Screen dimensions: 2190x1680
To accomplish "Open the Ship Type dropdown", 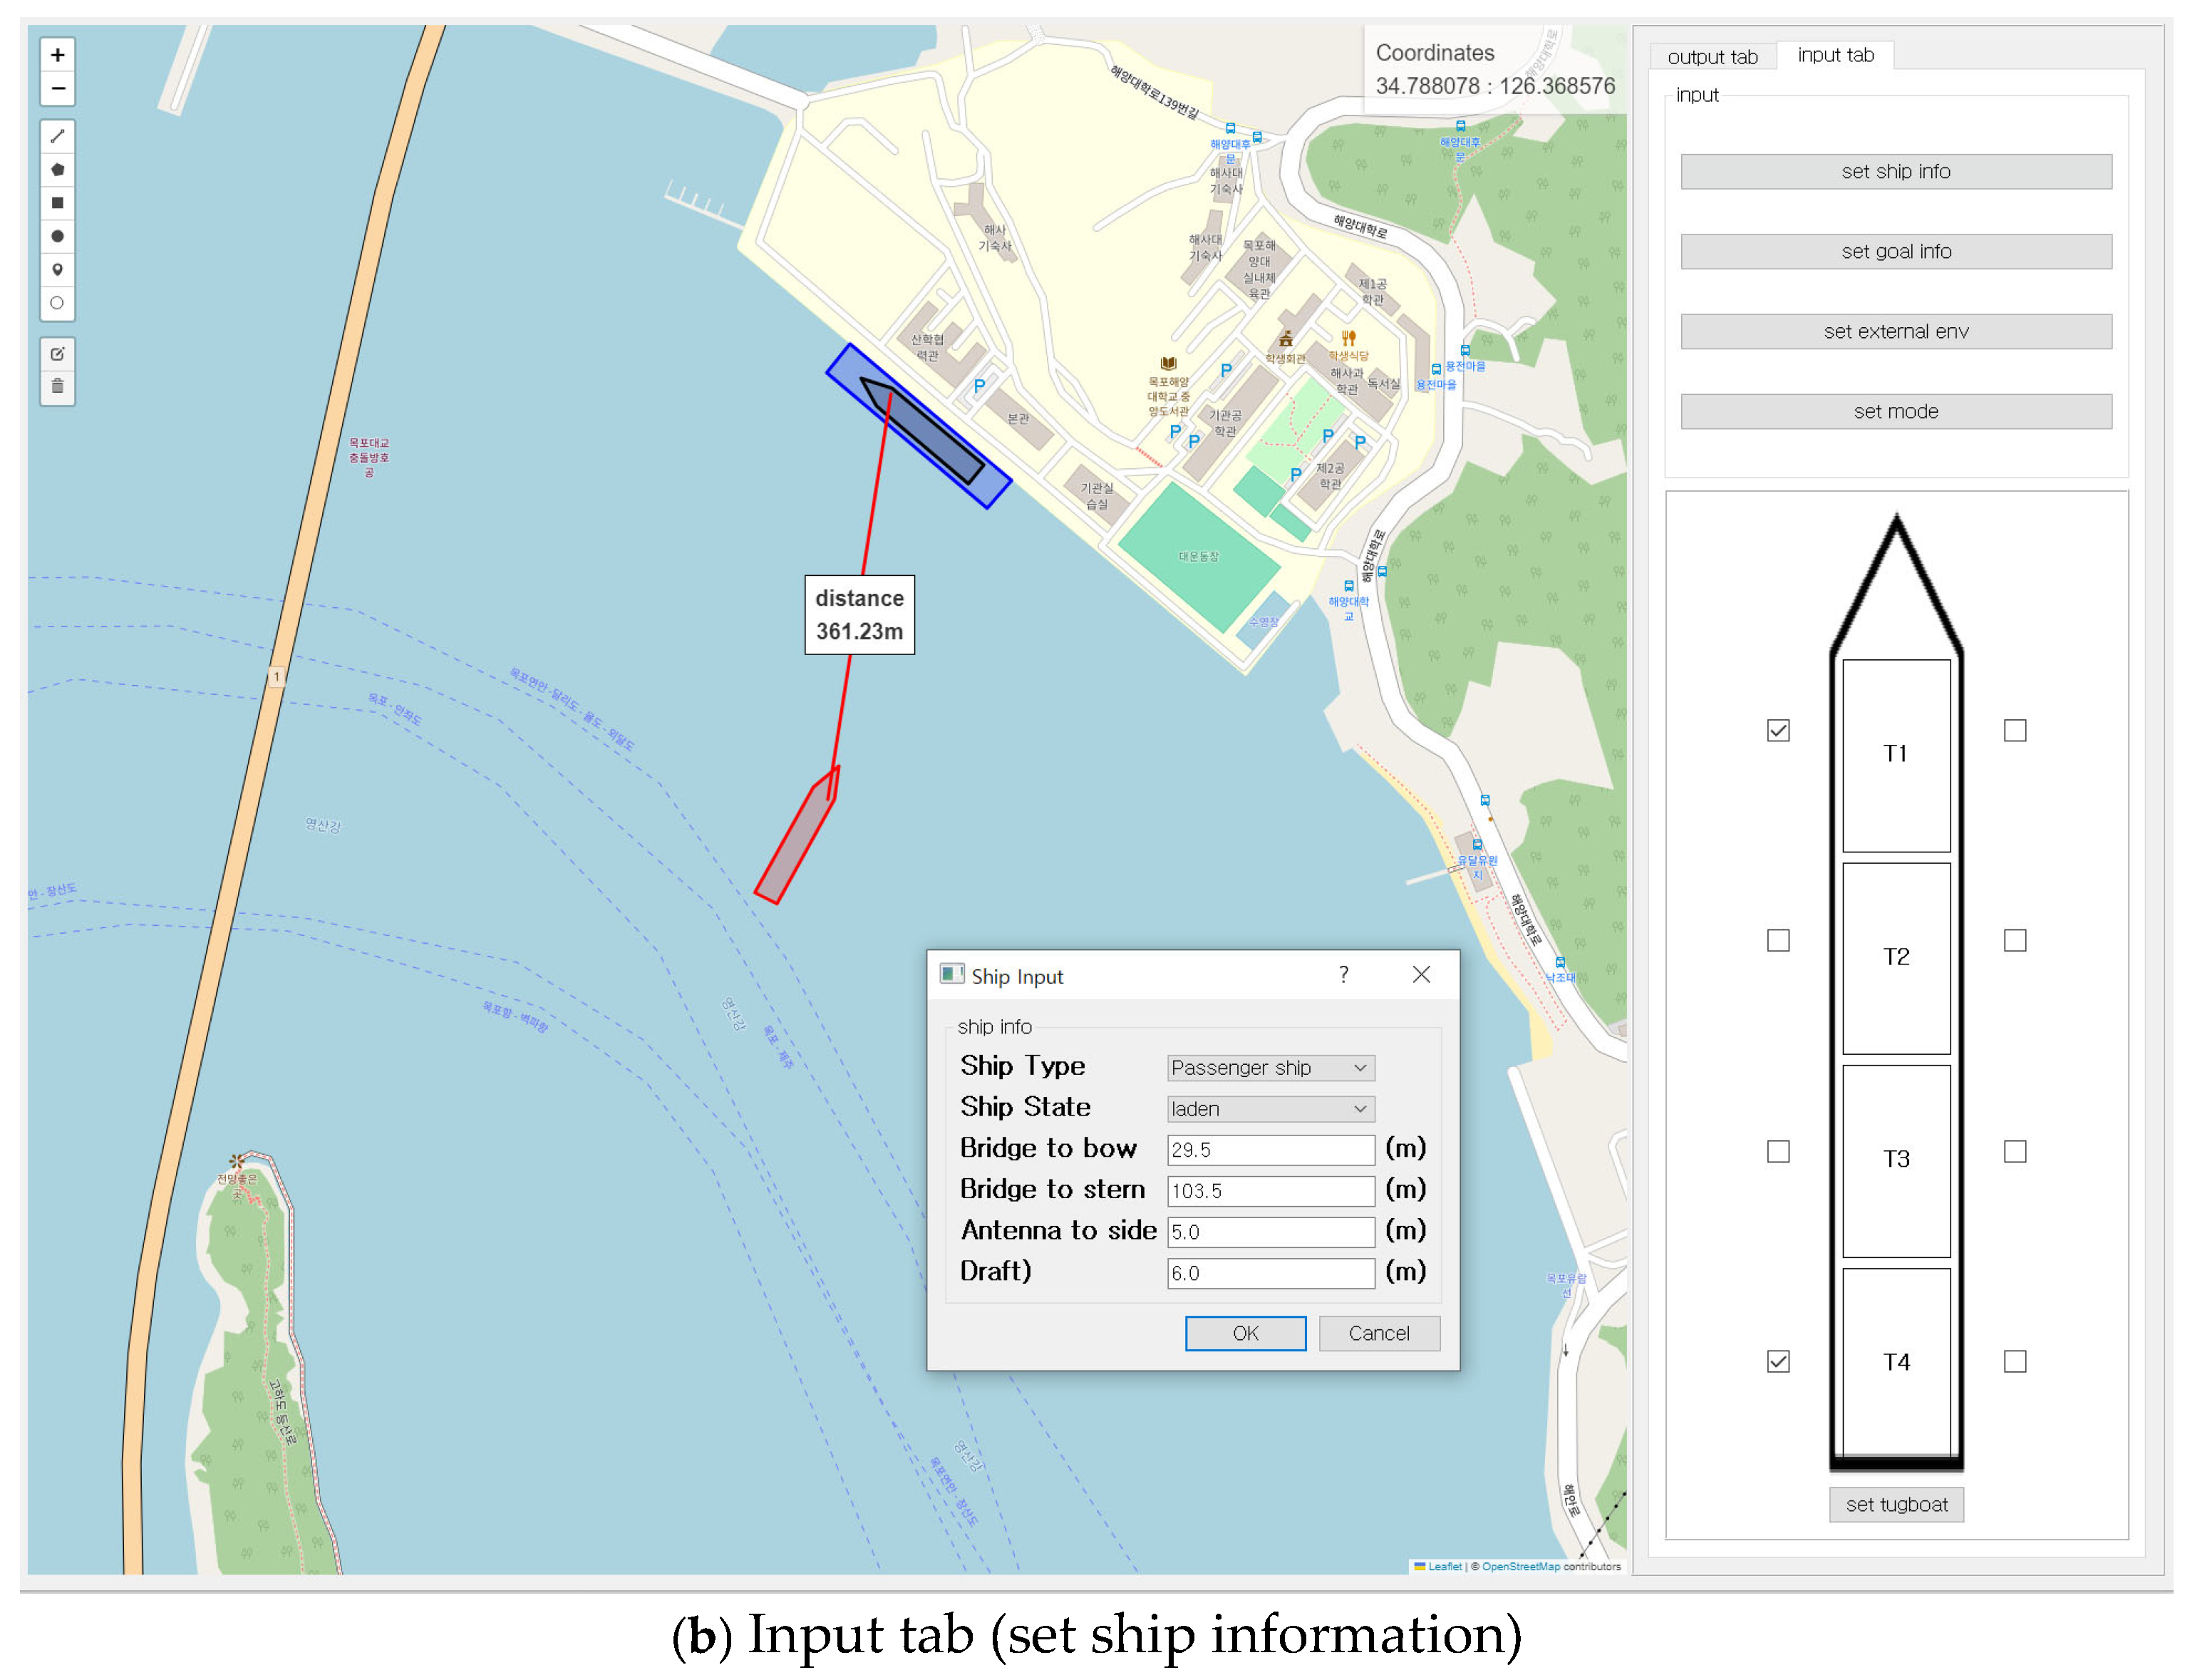I will point(1270,1068).
